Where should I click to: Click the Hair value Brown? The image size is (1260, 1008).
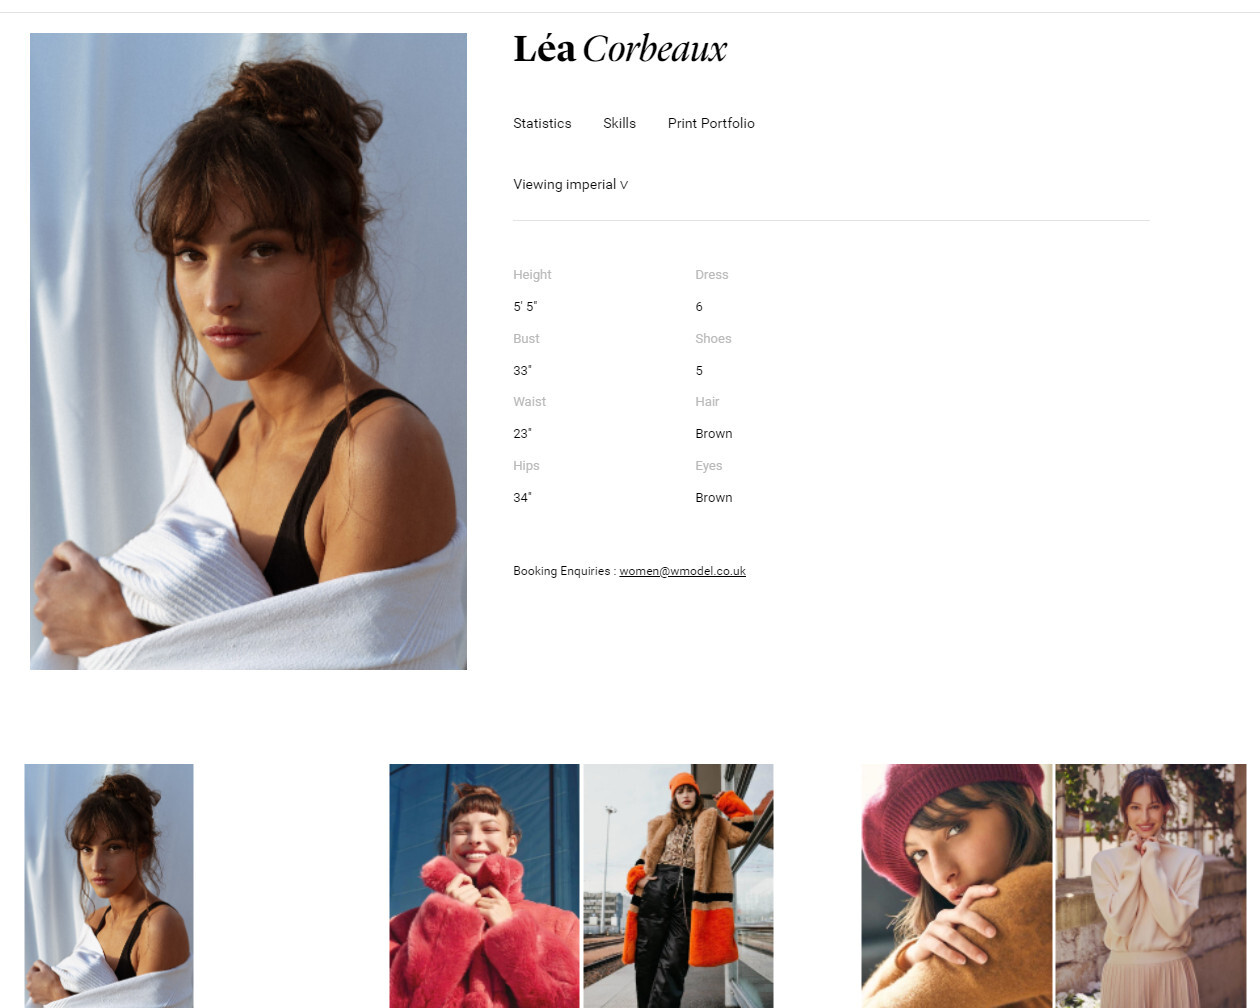pyautogui.click(x=714, y=434)
